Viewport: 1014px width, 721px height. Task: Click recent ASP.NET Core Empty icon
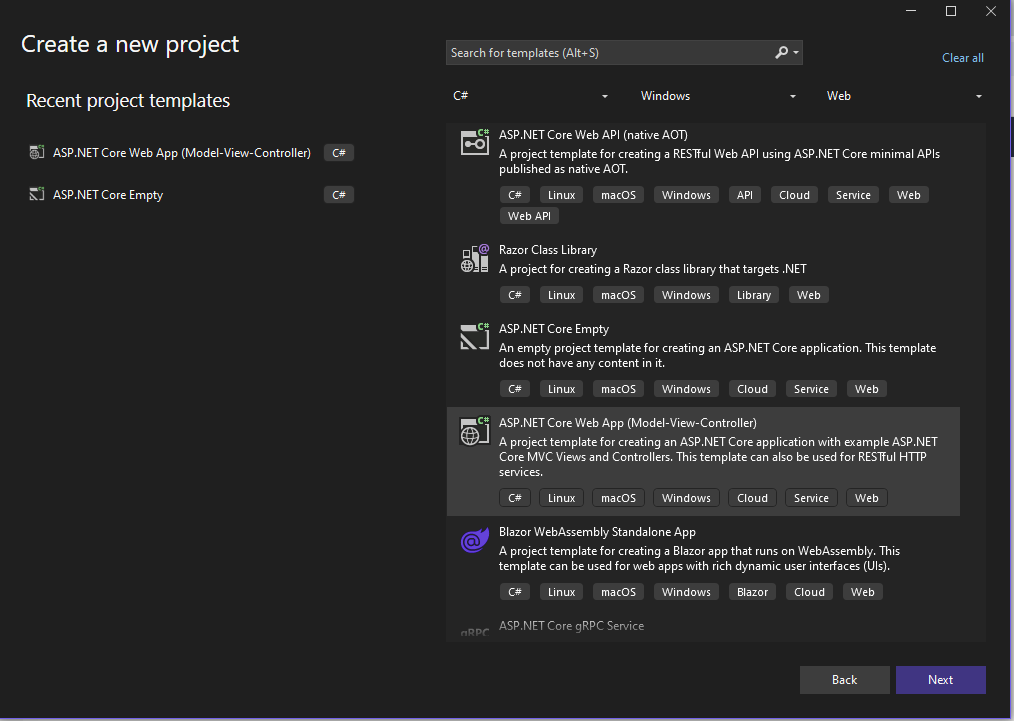tap(37, 195)
